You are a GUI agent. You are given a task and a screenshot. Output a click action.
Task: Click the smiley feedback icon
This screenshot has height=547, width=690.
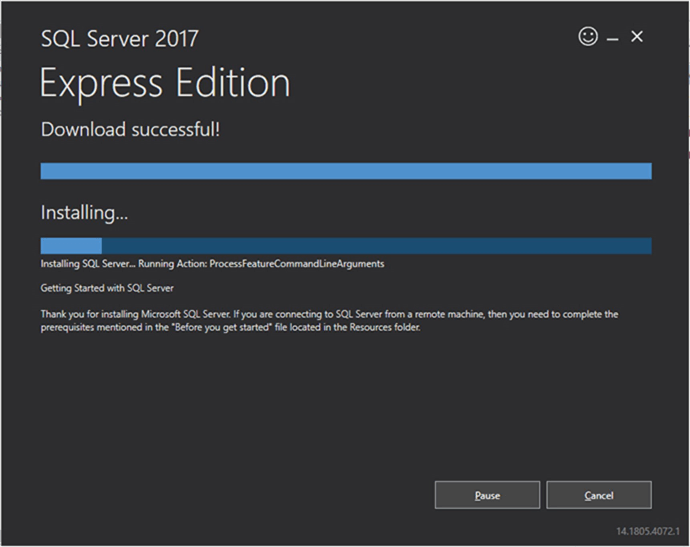tap(588, 37)
